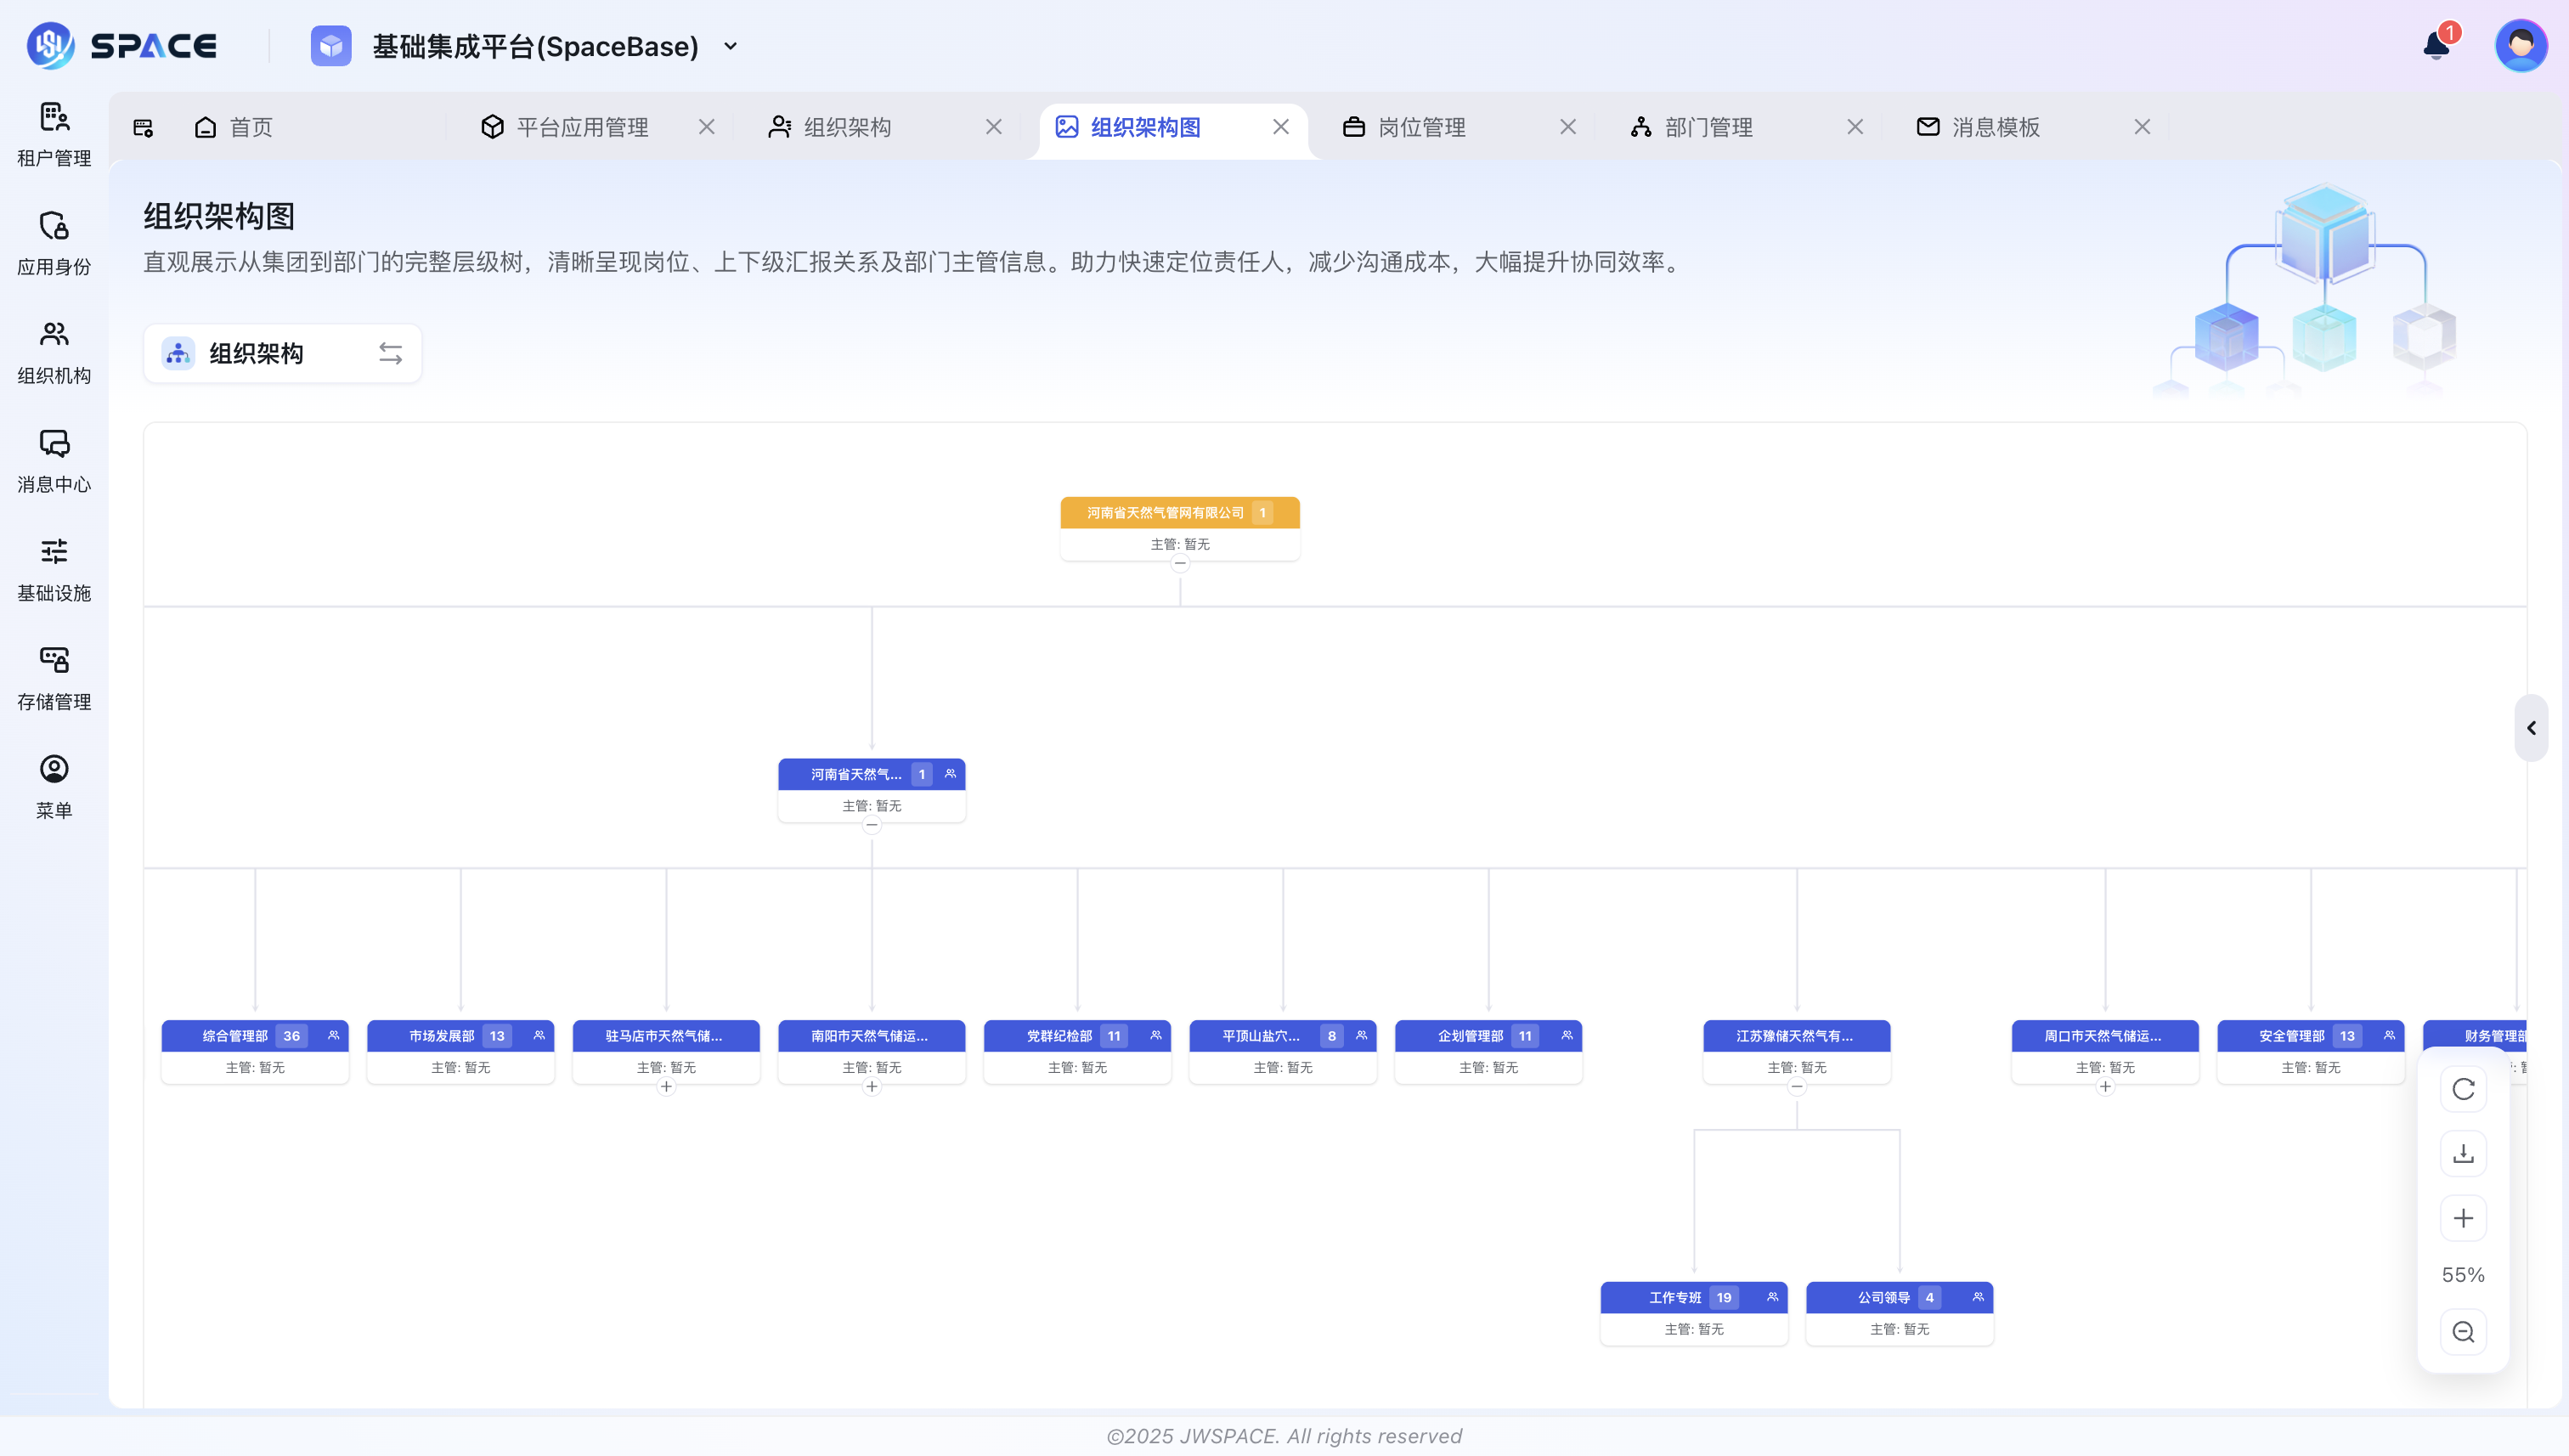Open 存储管理 in the sidebar
The width and height of the screenshot is (2569, 1456).
[x=53, y=677]
